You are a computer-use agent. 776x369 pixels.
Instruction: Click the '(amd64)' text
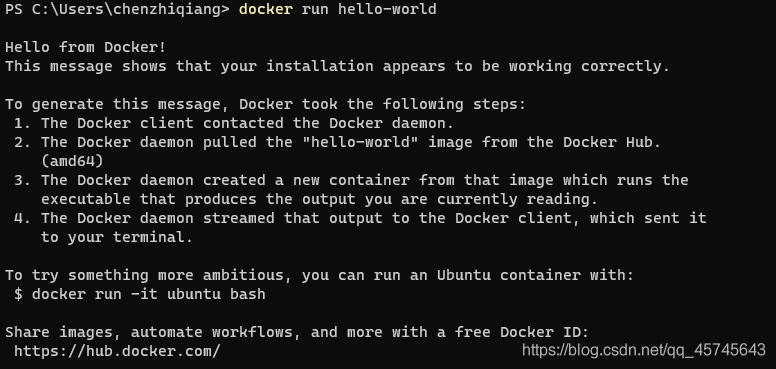coord(72,162)
